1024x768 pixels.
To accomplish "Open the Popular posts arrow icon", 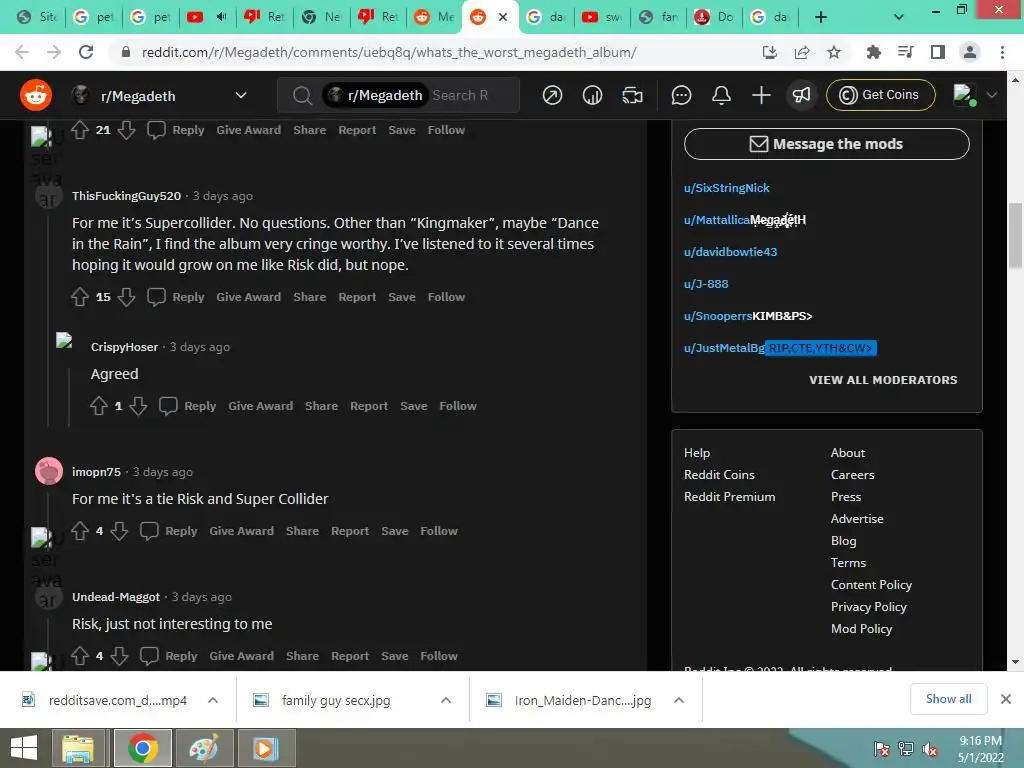I will coord(552,95).
